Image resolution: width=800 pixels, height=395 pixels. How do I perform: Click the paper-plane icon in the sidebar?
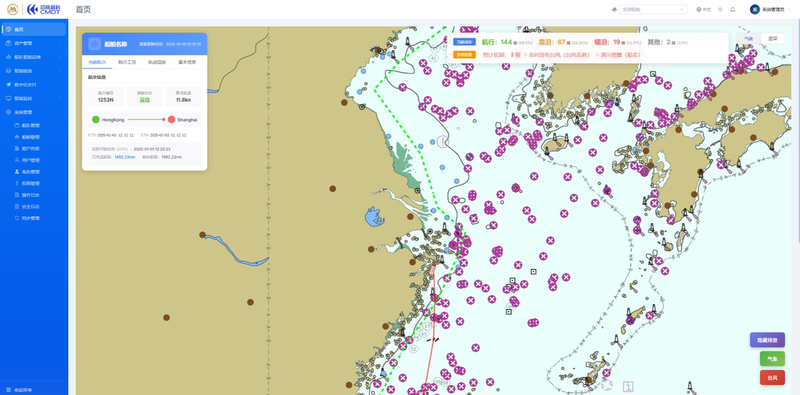point(8,84)
